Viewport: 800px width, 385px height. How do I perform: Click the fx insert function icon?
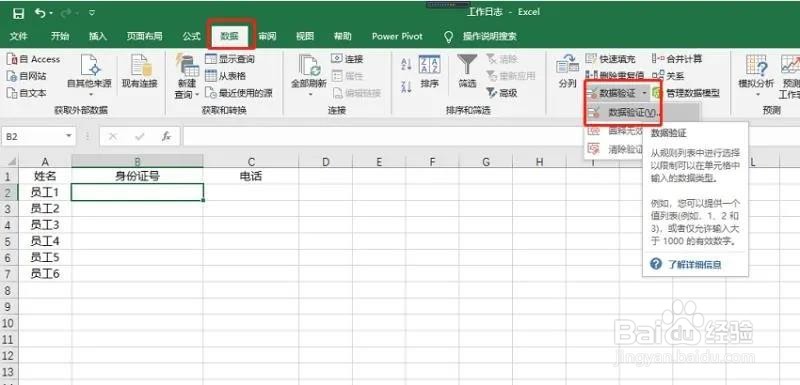point(166,137)
